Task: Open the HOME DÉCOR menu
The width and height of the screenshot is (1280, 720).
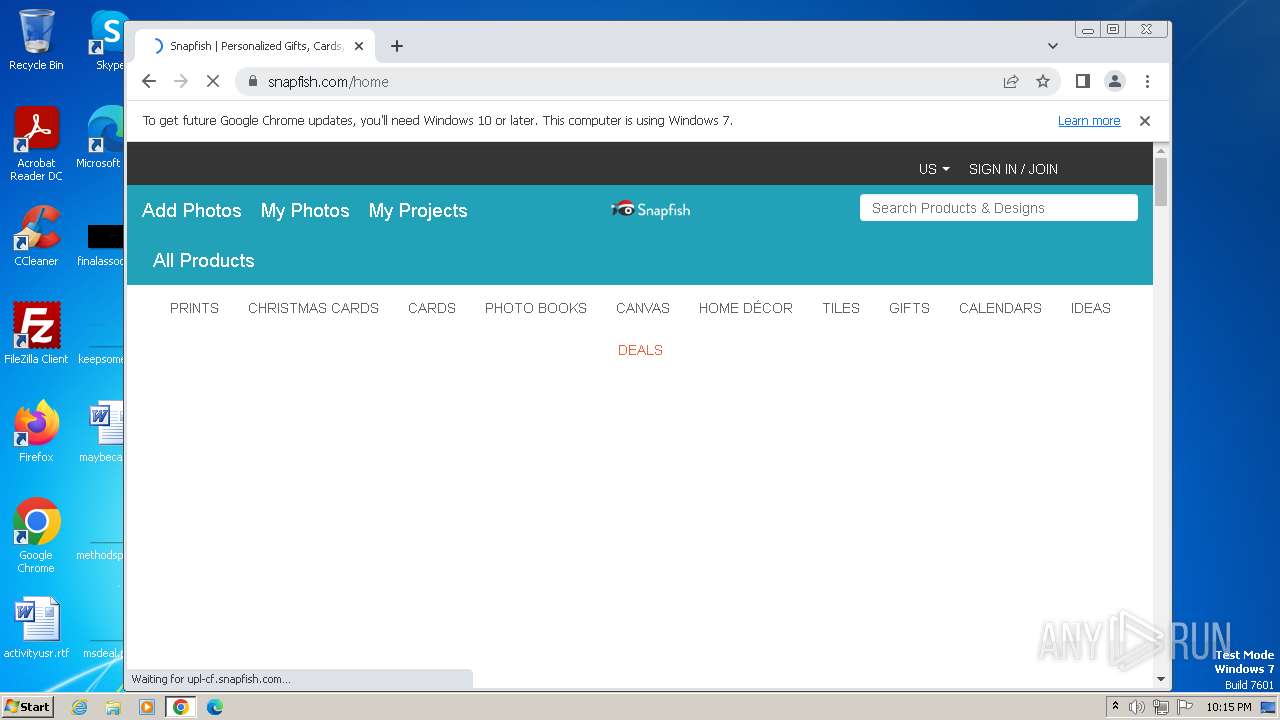Action: (x=746, y=308)
